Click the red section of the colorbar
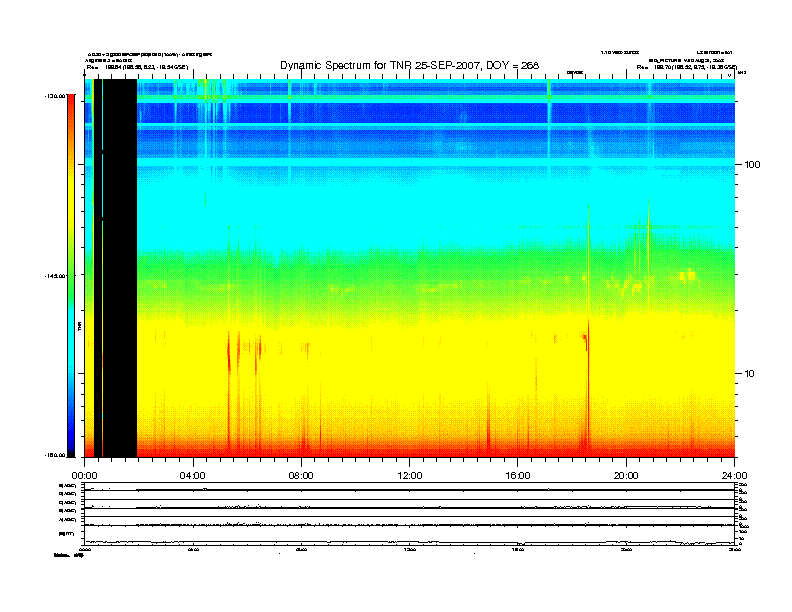This screenshot has height=612, width=792. click(x=71, y=109)
